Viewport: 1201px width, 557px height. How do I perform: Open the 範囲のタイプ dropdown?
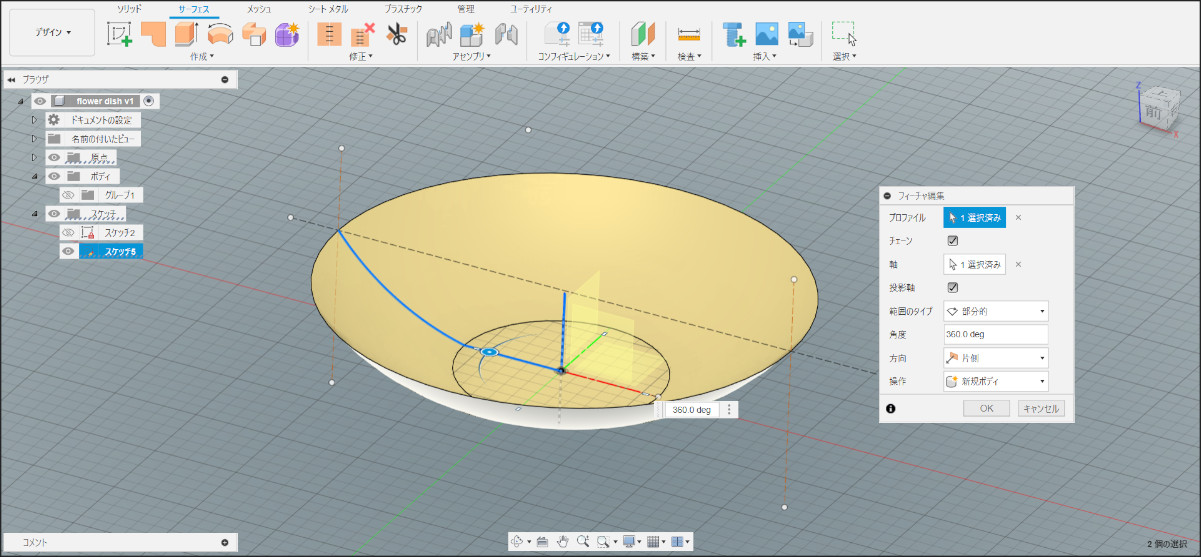pos(995,312)
